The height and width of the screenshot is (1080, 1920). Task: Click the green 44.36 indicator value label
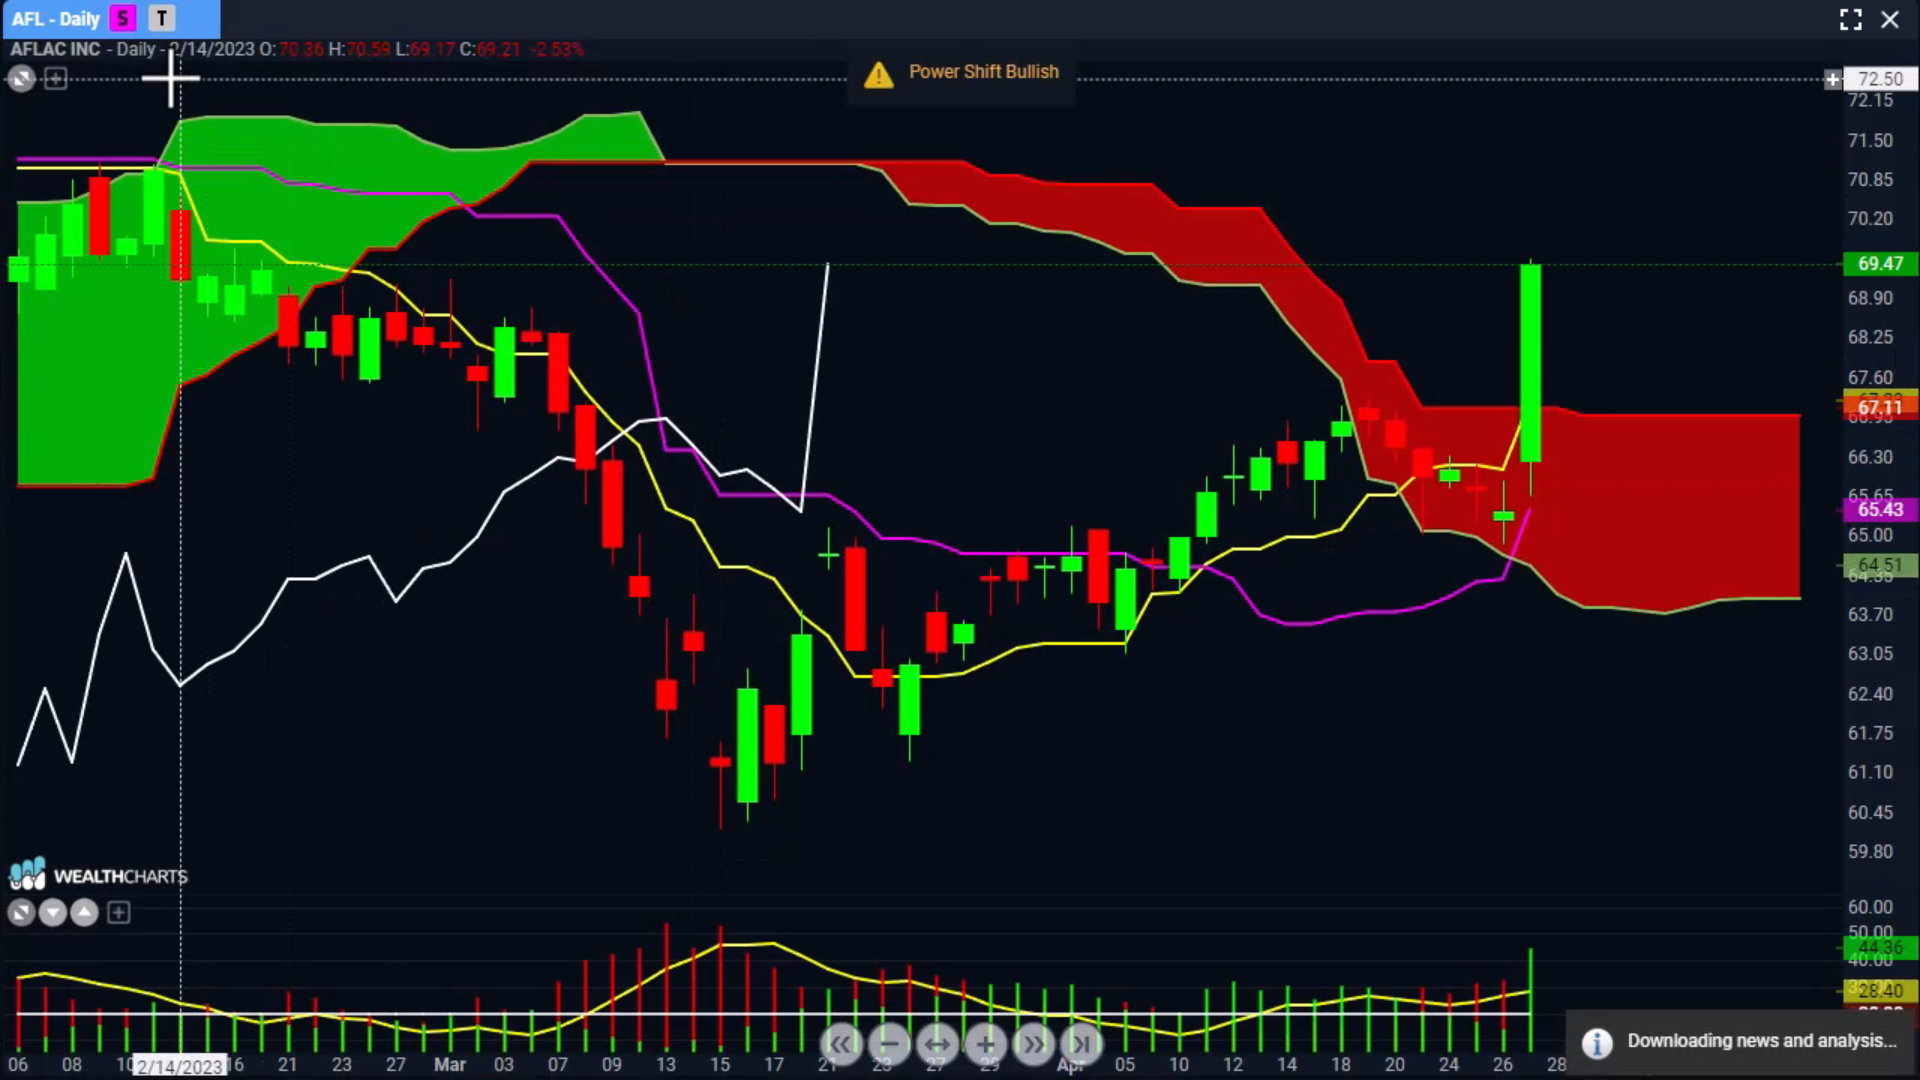(x=1880, y=947)
